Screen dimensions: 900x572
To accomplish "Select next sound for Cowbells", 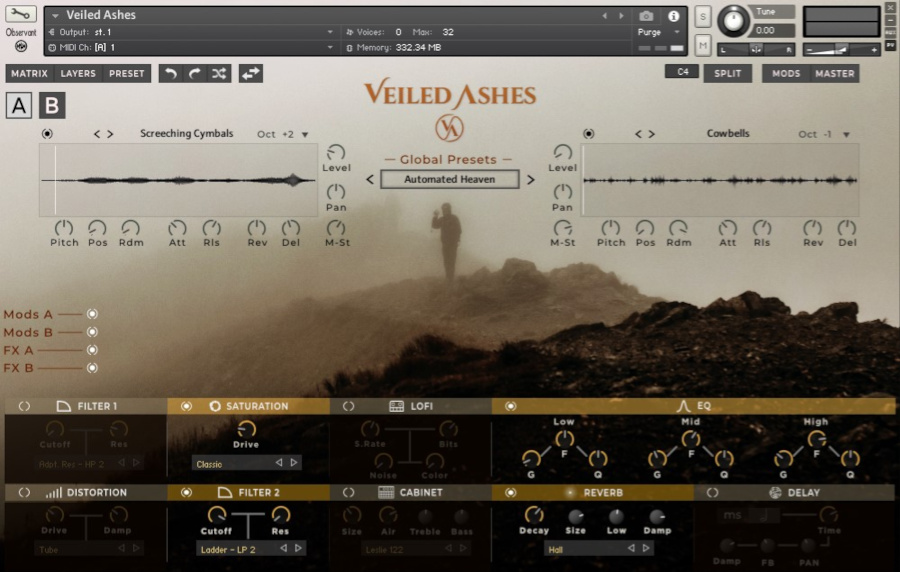I will click(651, 134).
